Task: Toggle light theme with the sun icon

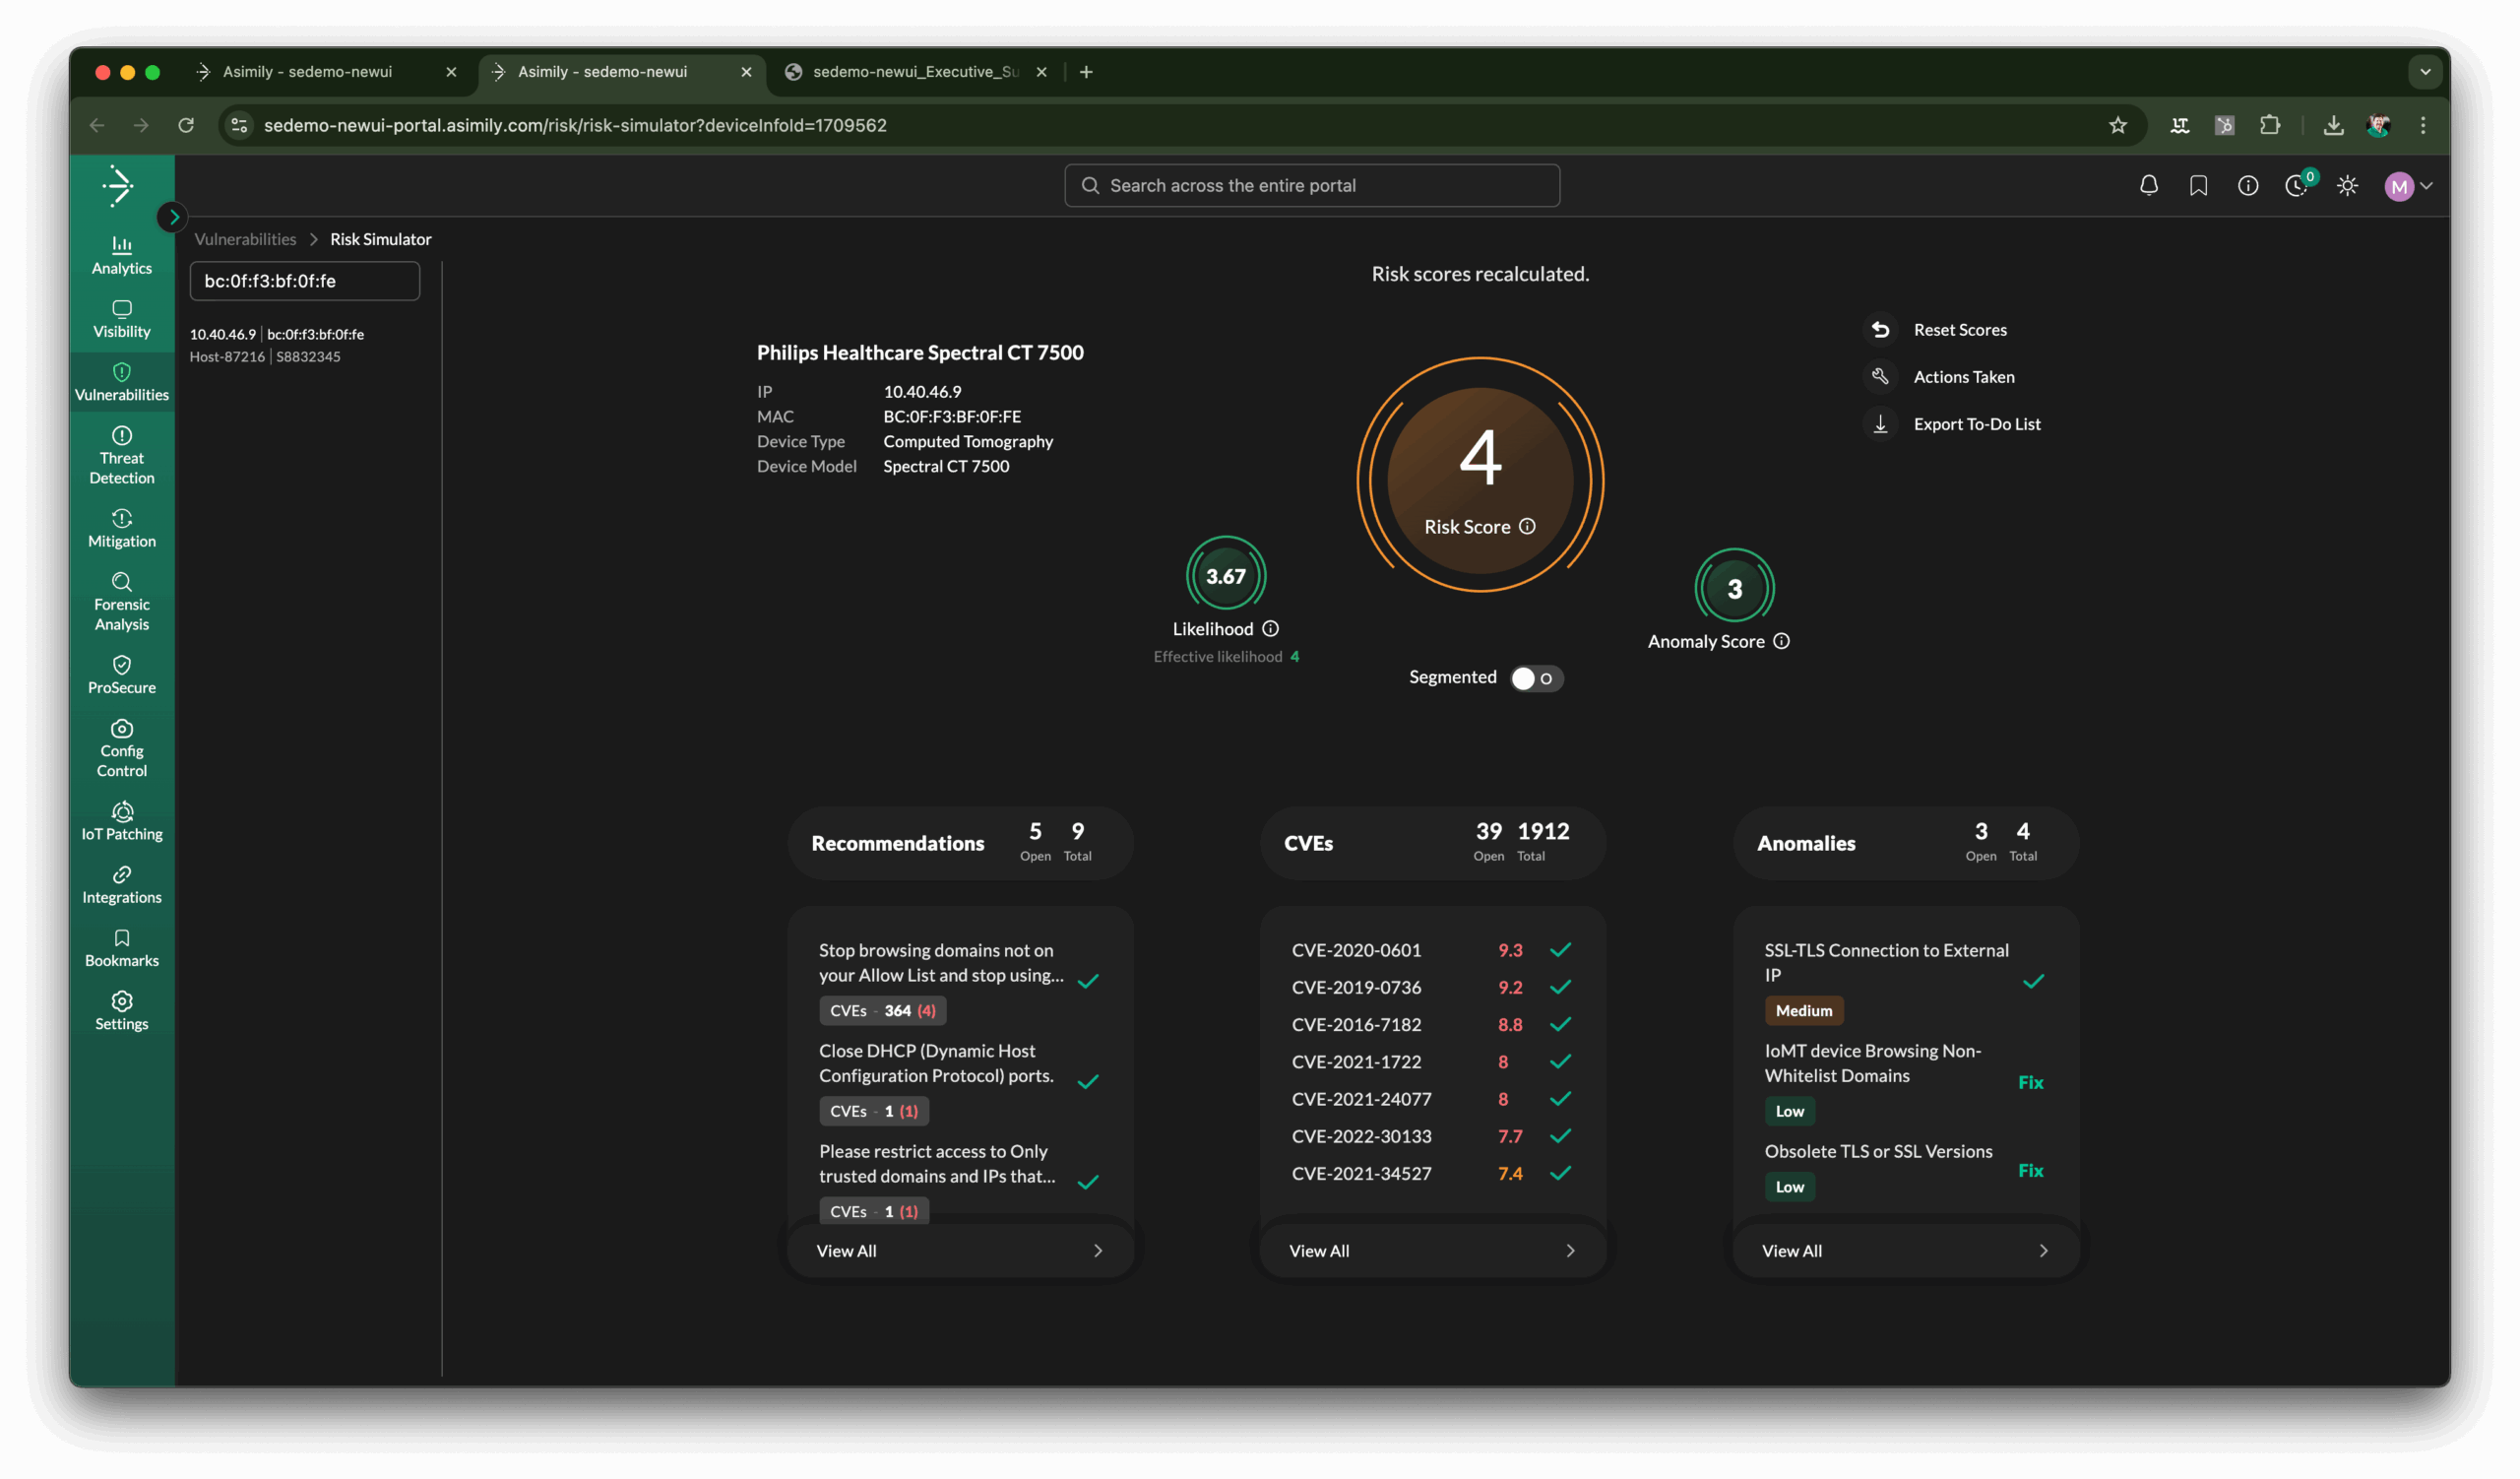Action: coord(2348,186)
